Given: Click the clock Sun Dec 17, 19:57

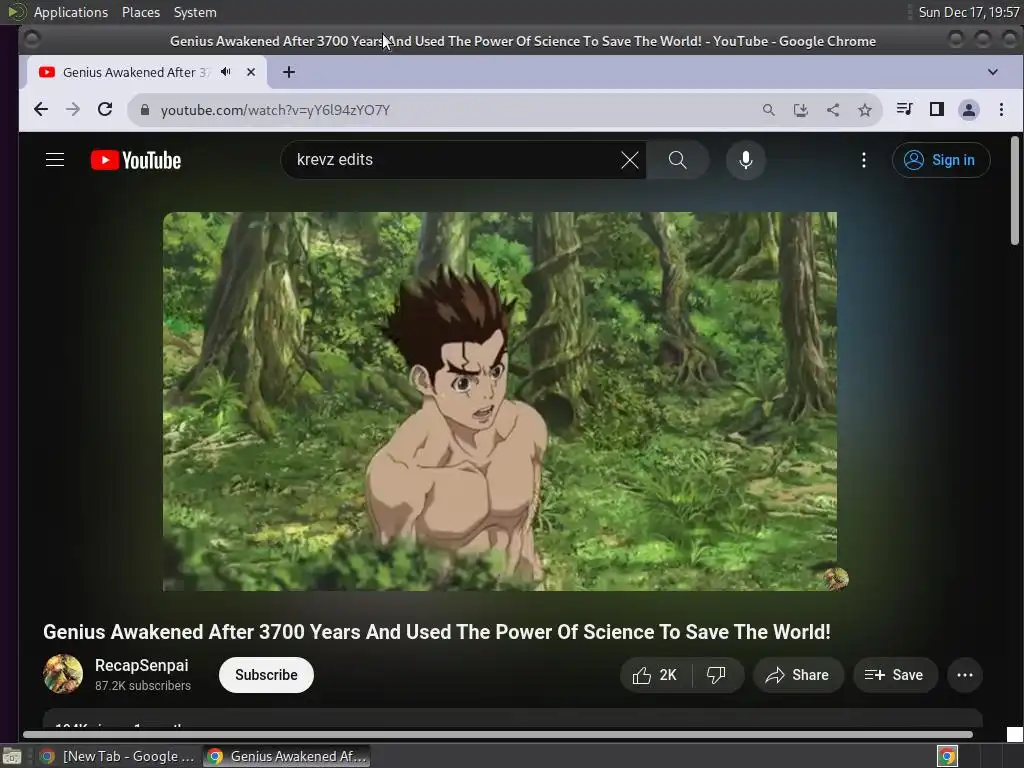Looking at the screenshot, I should [968, 12].
